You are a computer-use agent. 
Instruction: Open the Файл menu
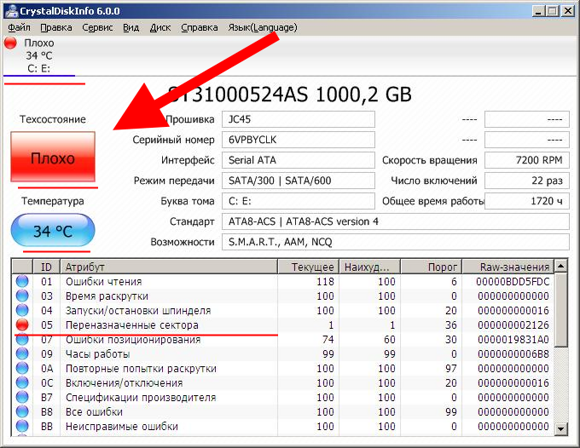19,28
